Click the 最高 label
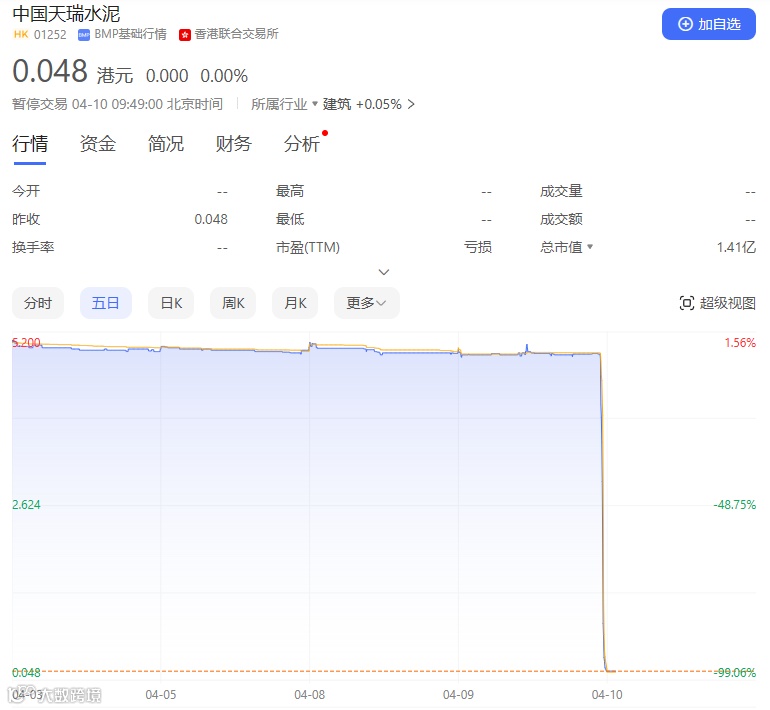Image resolution: width=770 pixels, height=710 pixels. pyautogui.click(x=290, y=191)
